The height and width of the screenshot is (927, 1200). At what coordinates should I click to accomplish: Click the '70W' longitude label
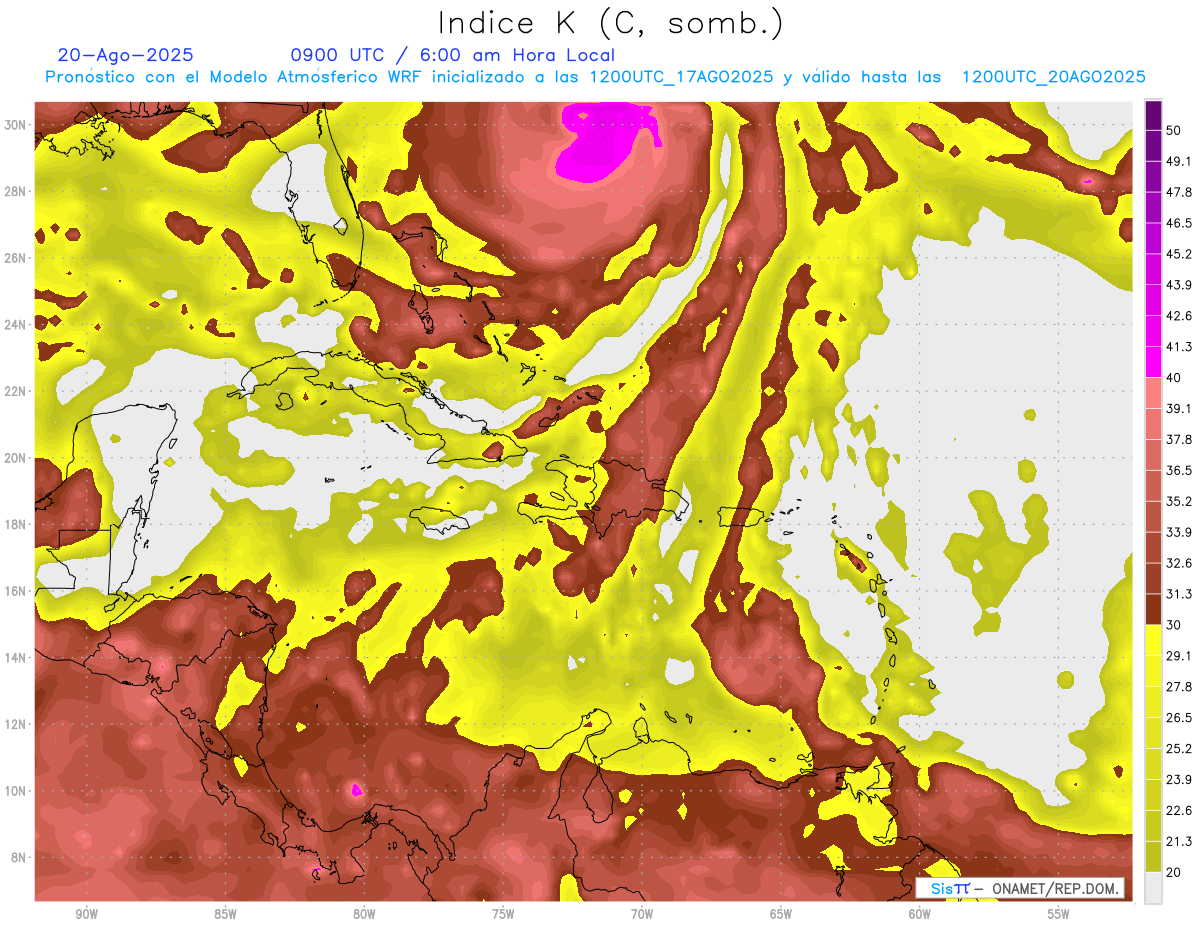[x=642, y=914]
